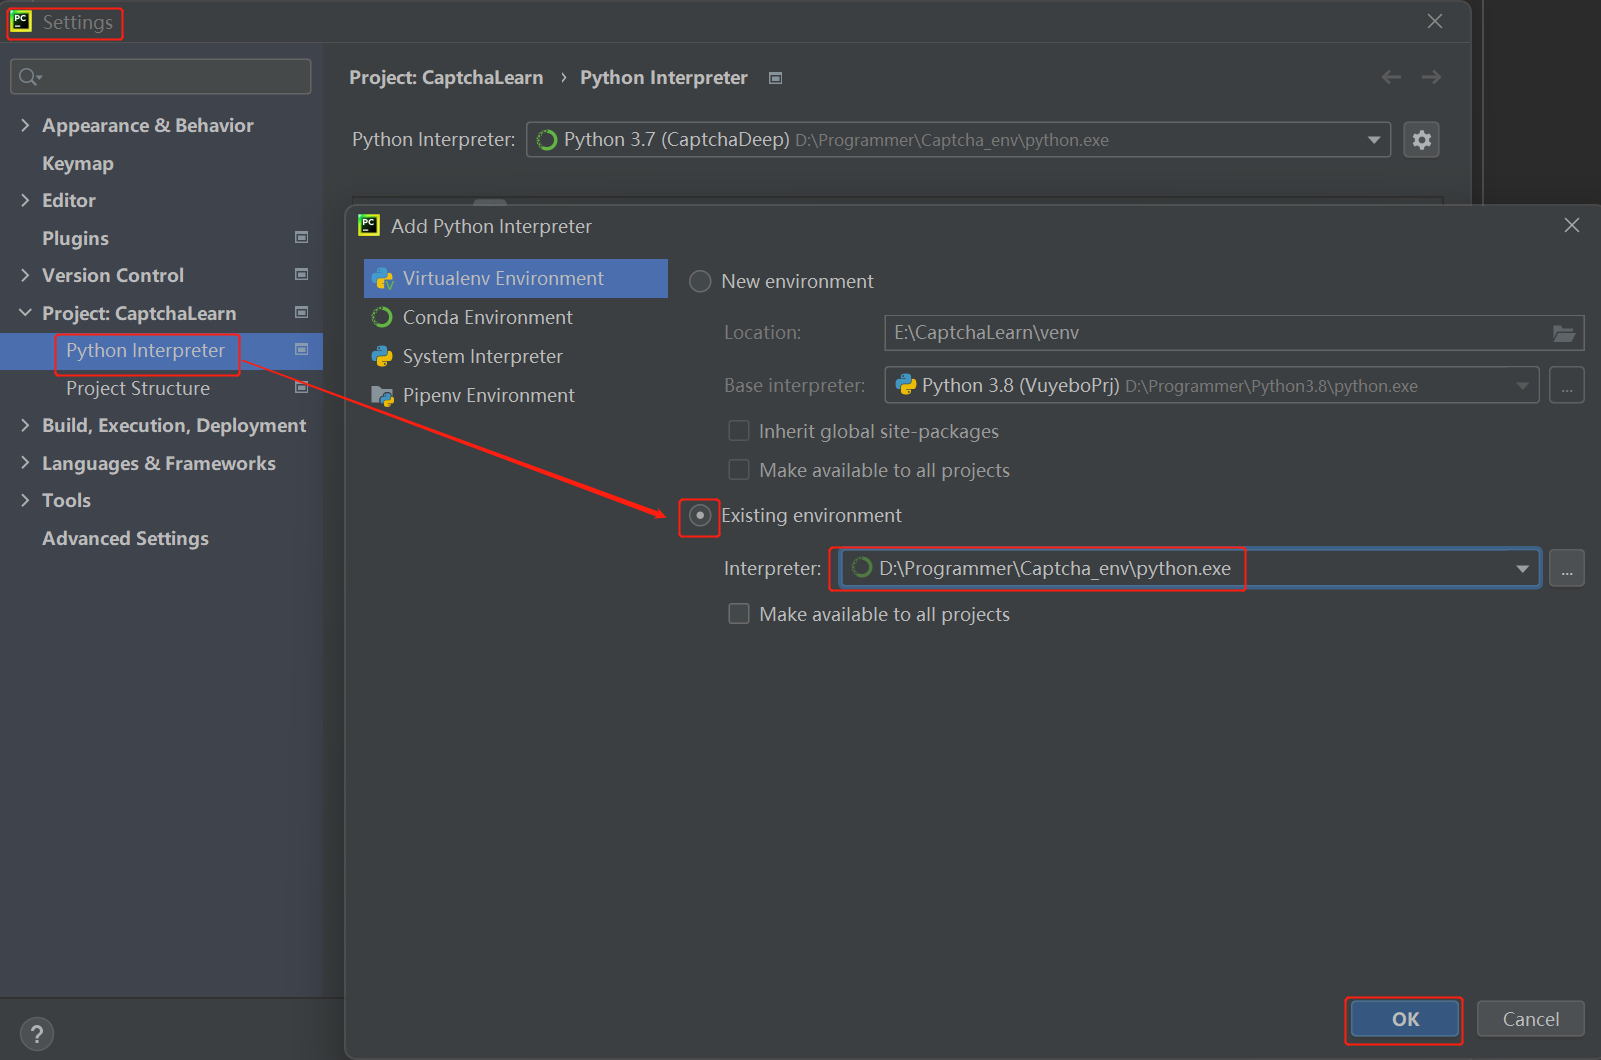This screenshot has height=1060, width=1601.
Task: Click browse button beside existing Interpreter field
Action: [x=1566, y=569]
